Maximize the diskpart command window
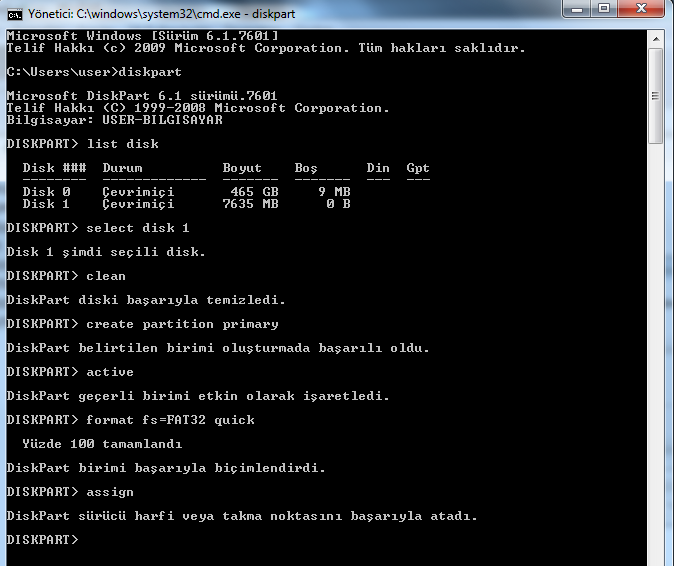Viewport: 674px width, 566px height. [x=604, y=9]
